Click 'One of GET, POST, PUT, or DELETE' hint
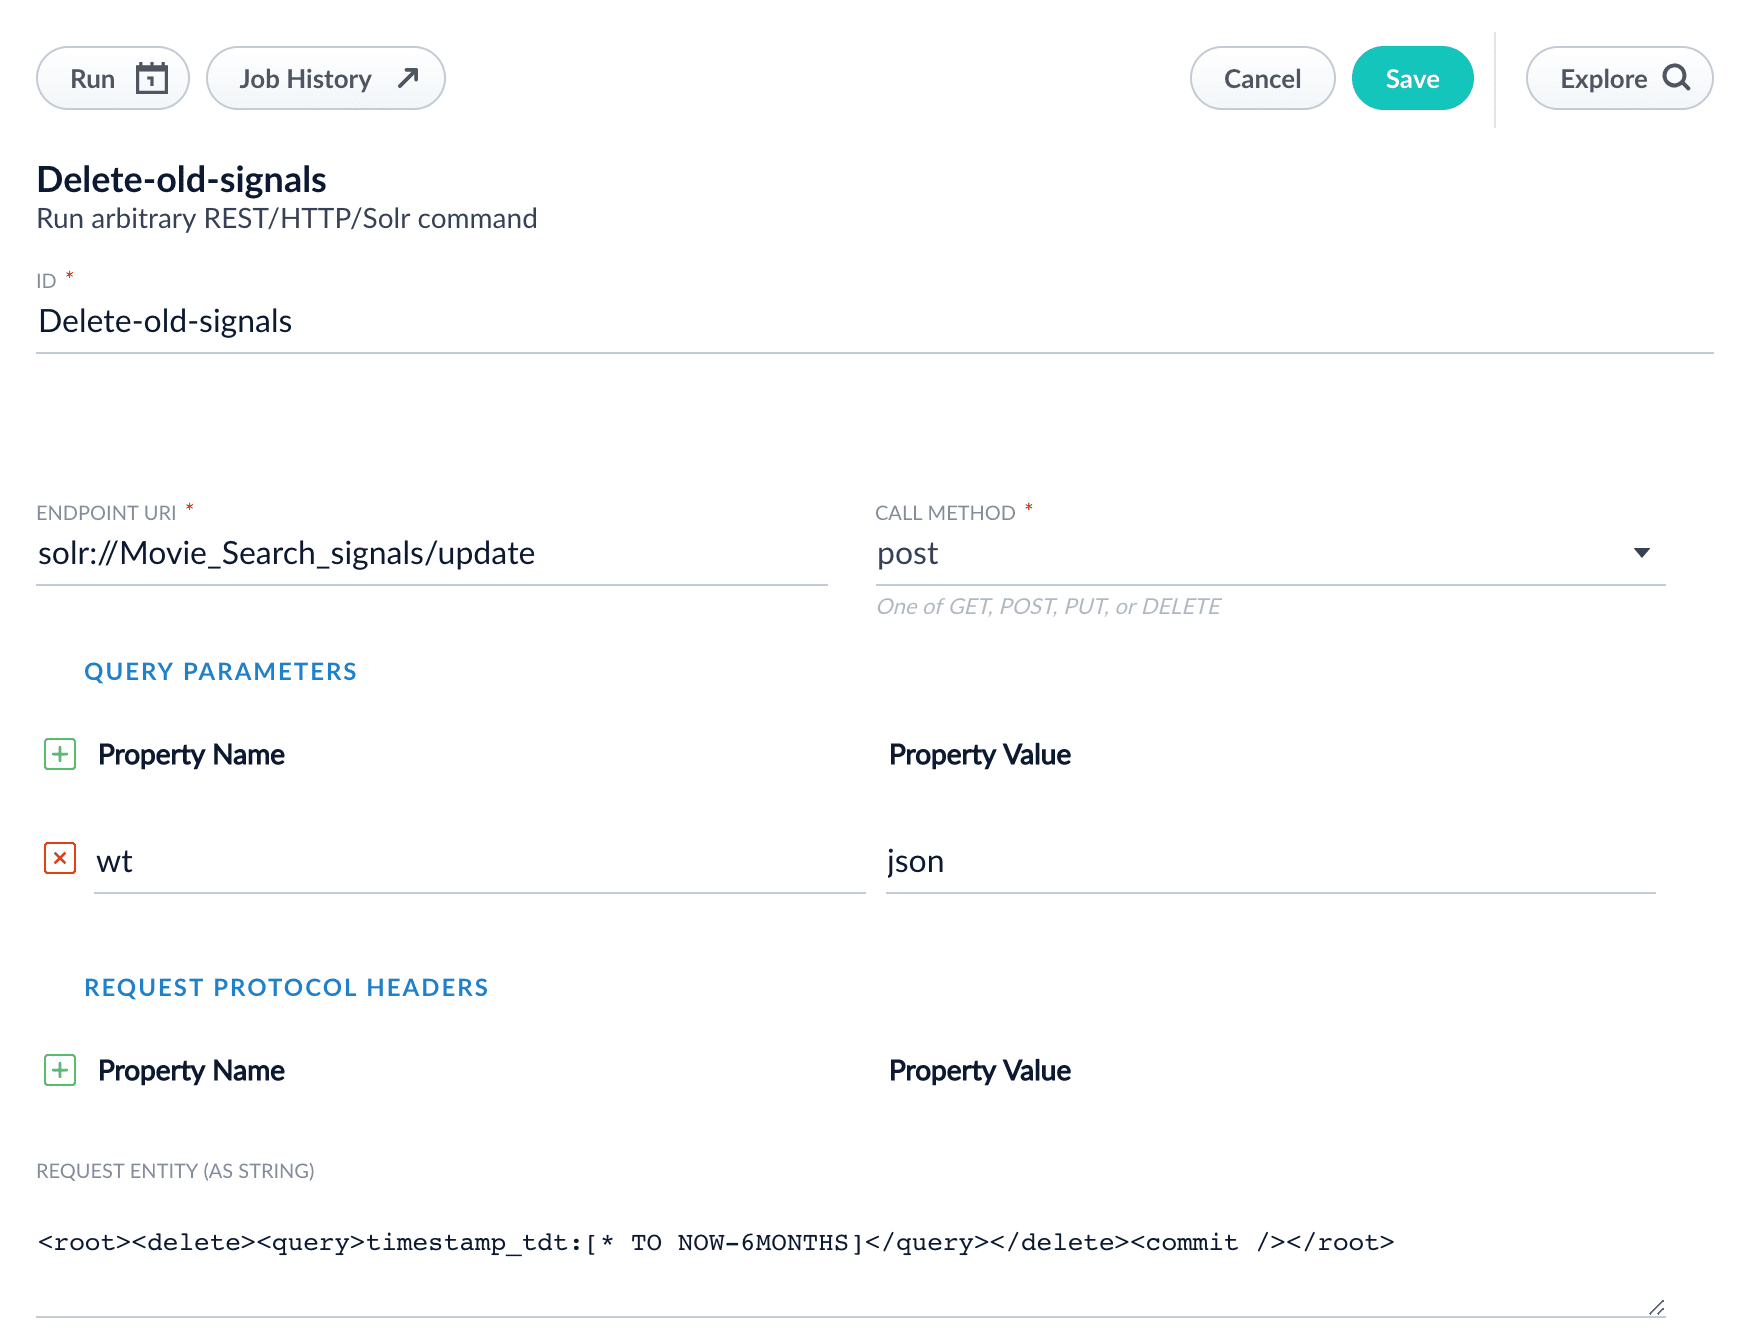 [1048, 607]
